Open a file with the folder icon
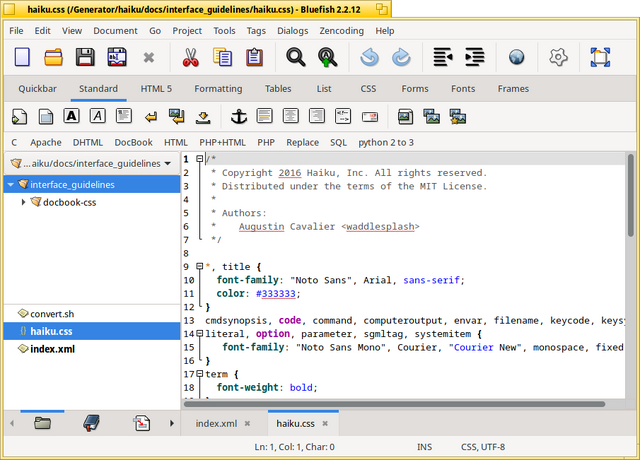 tap(53, 57)
